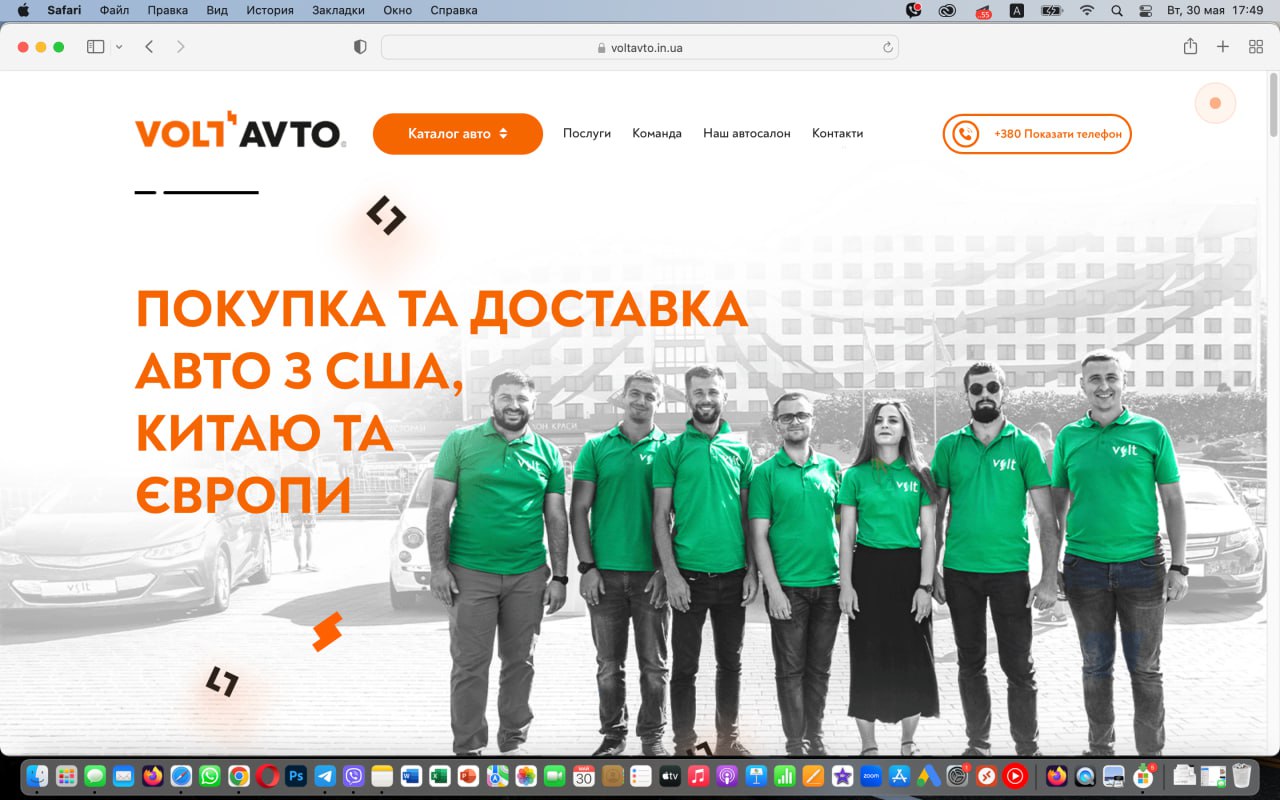This screenshot has width=1280, height=800.
Task: Open the Файл menu
Action: (115, 10)
